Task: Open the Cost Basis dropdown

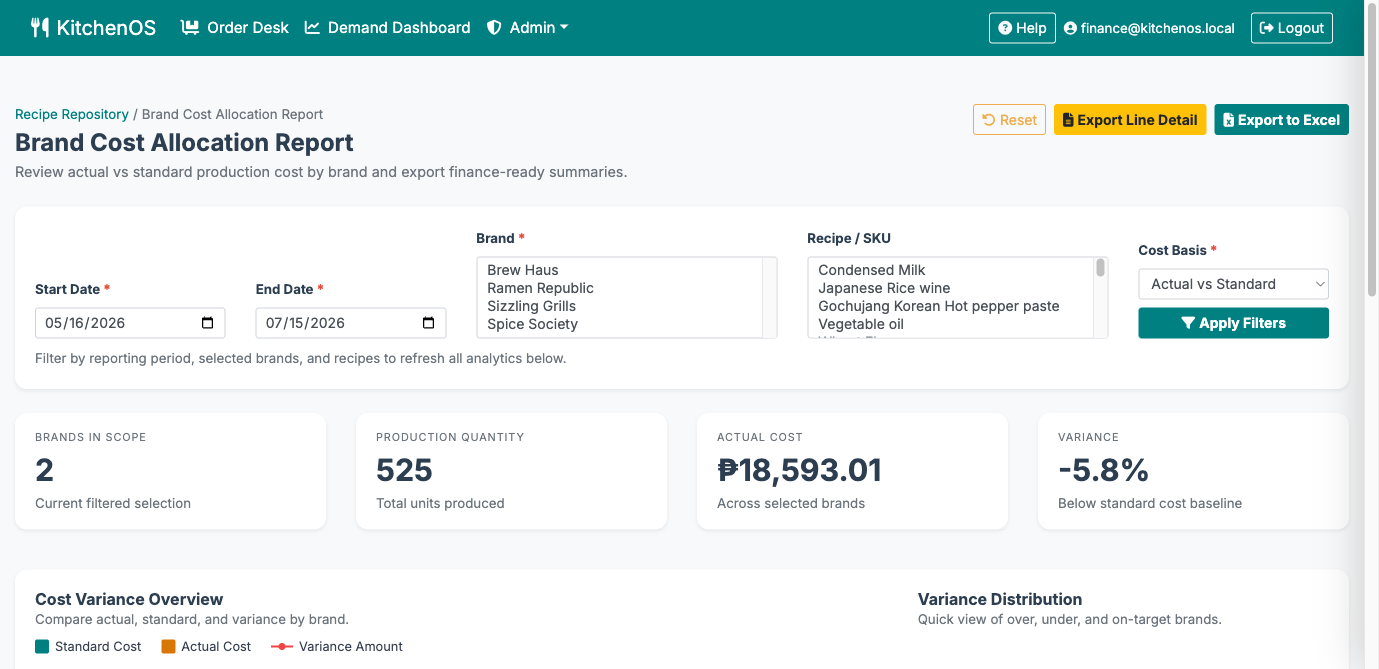Action: [1233, 284]
